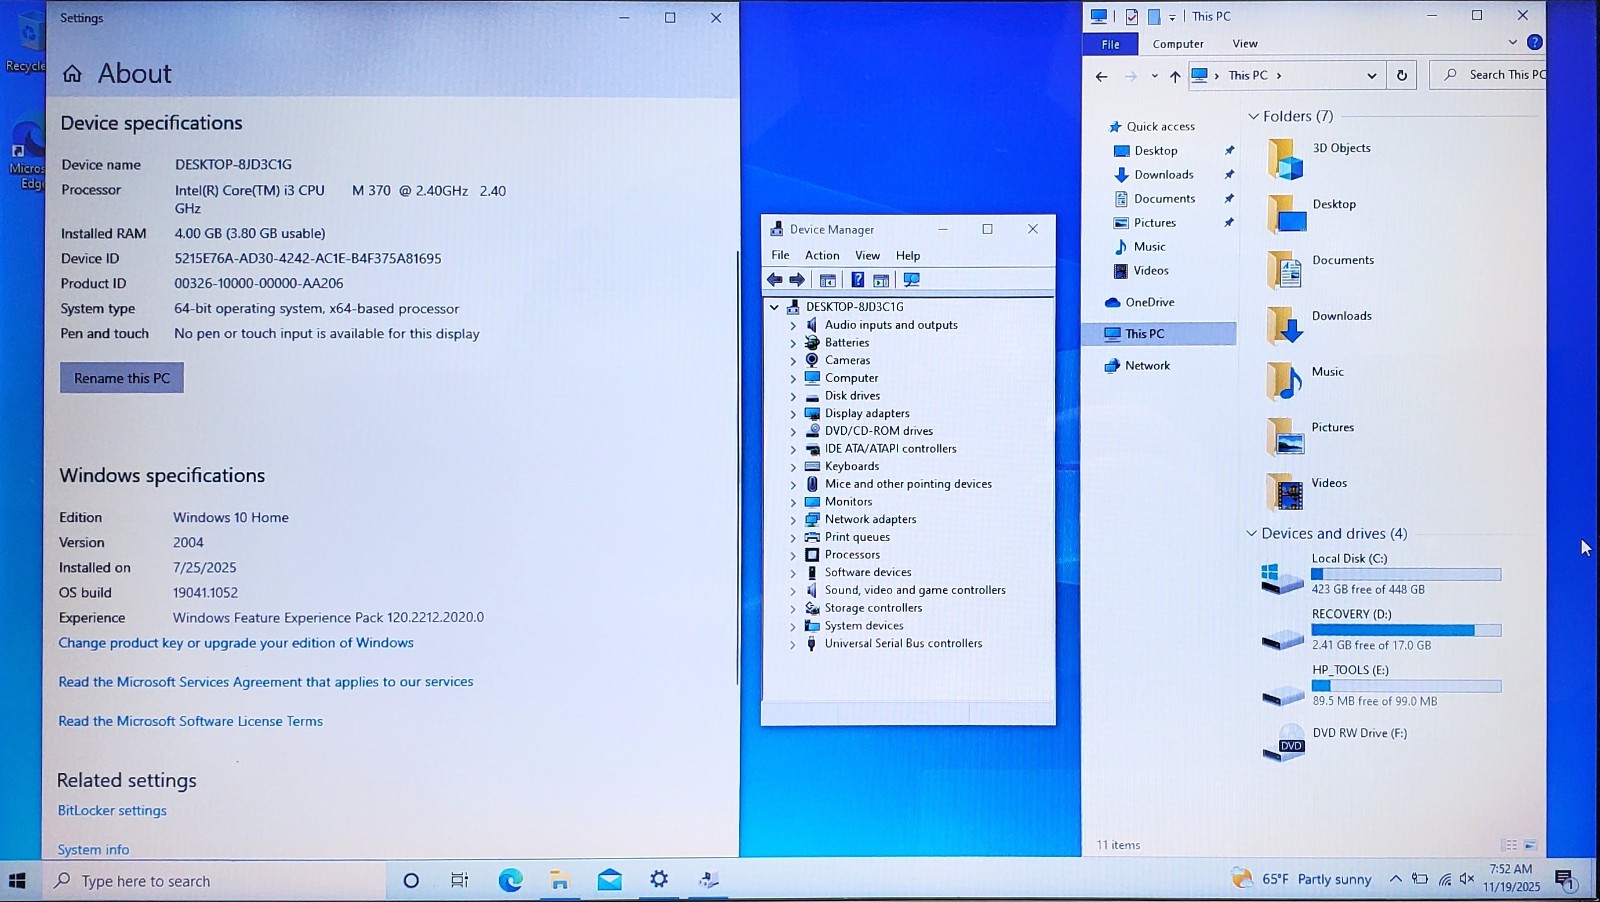
Task: Expand the Display adapters node
Action: 793,414
